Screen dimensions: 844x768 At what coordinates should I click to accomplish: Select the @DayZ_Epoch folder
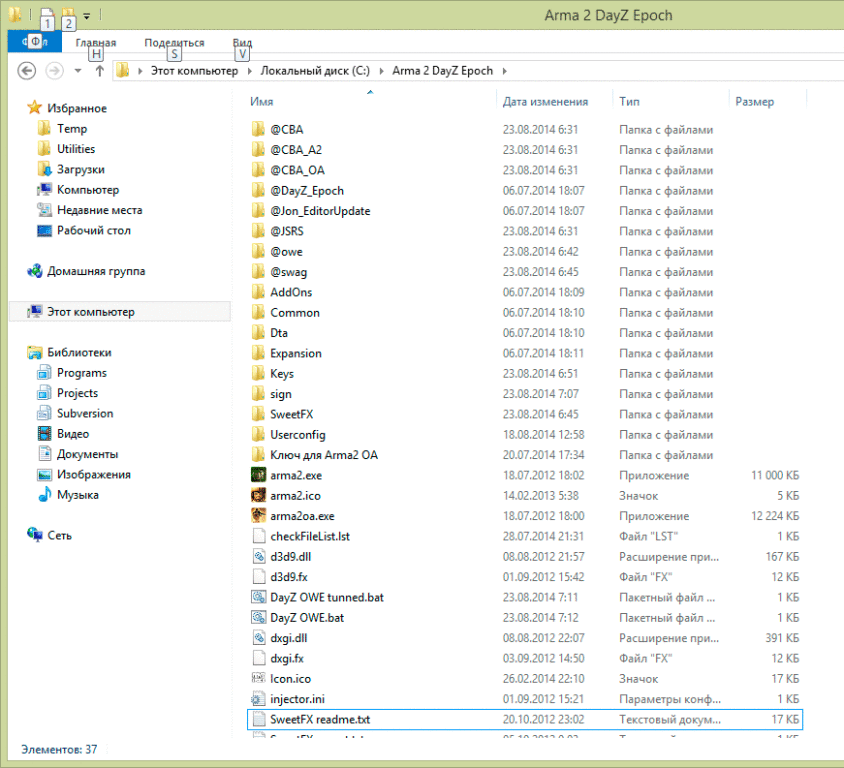click(307, 191)
